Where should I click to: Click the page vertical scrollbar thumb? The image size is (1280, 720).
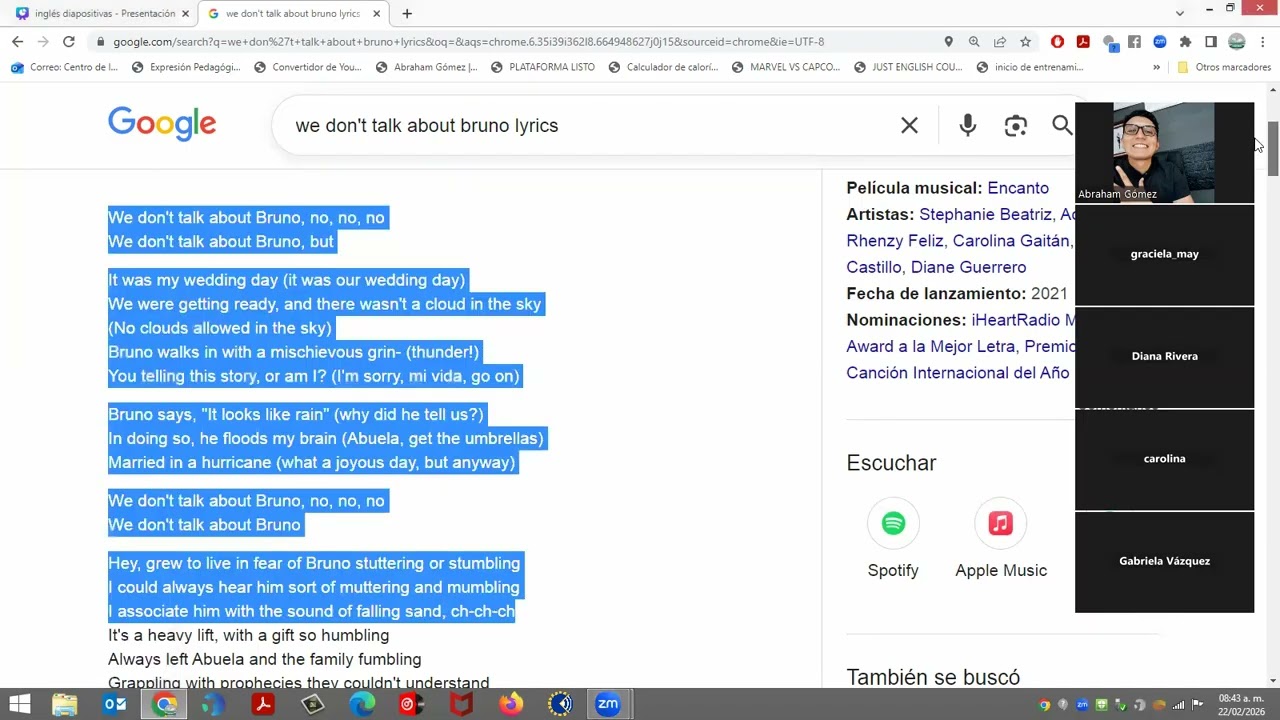click(1273, 148)
